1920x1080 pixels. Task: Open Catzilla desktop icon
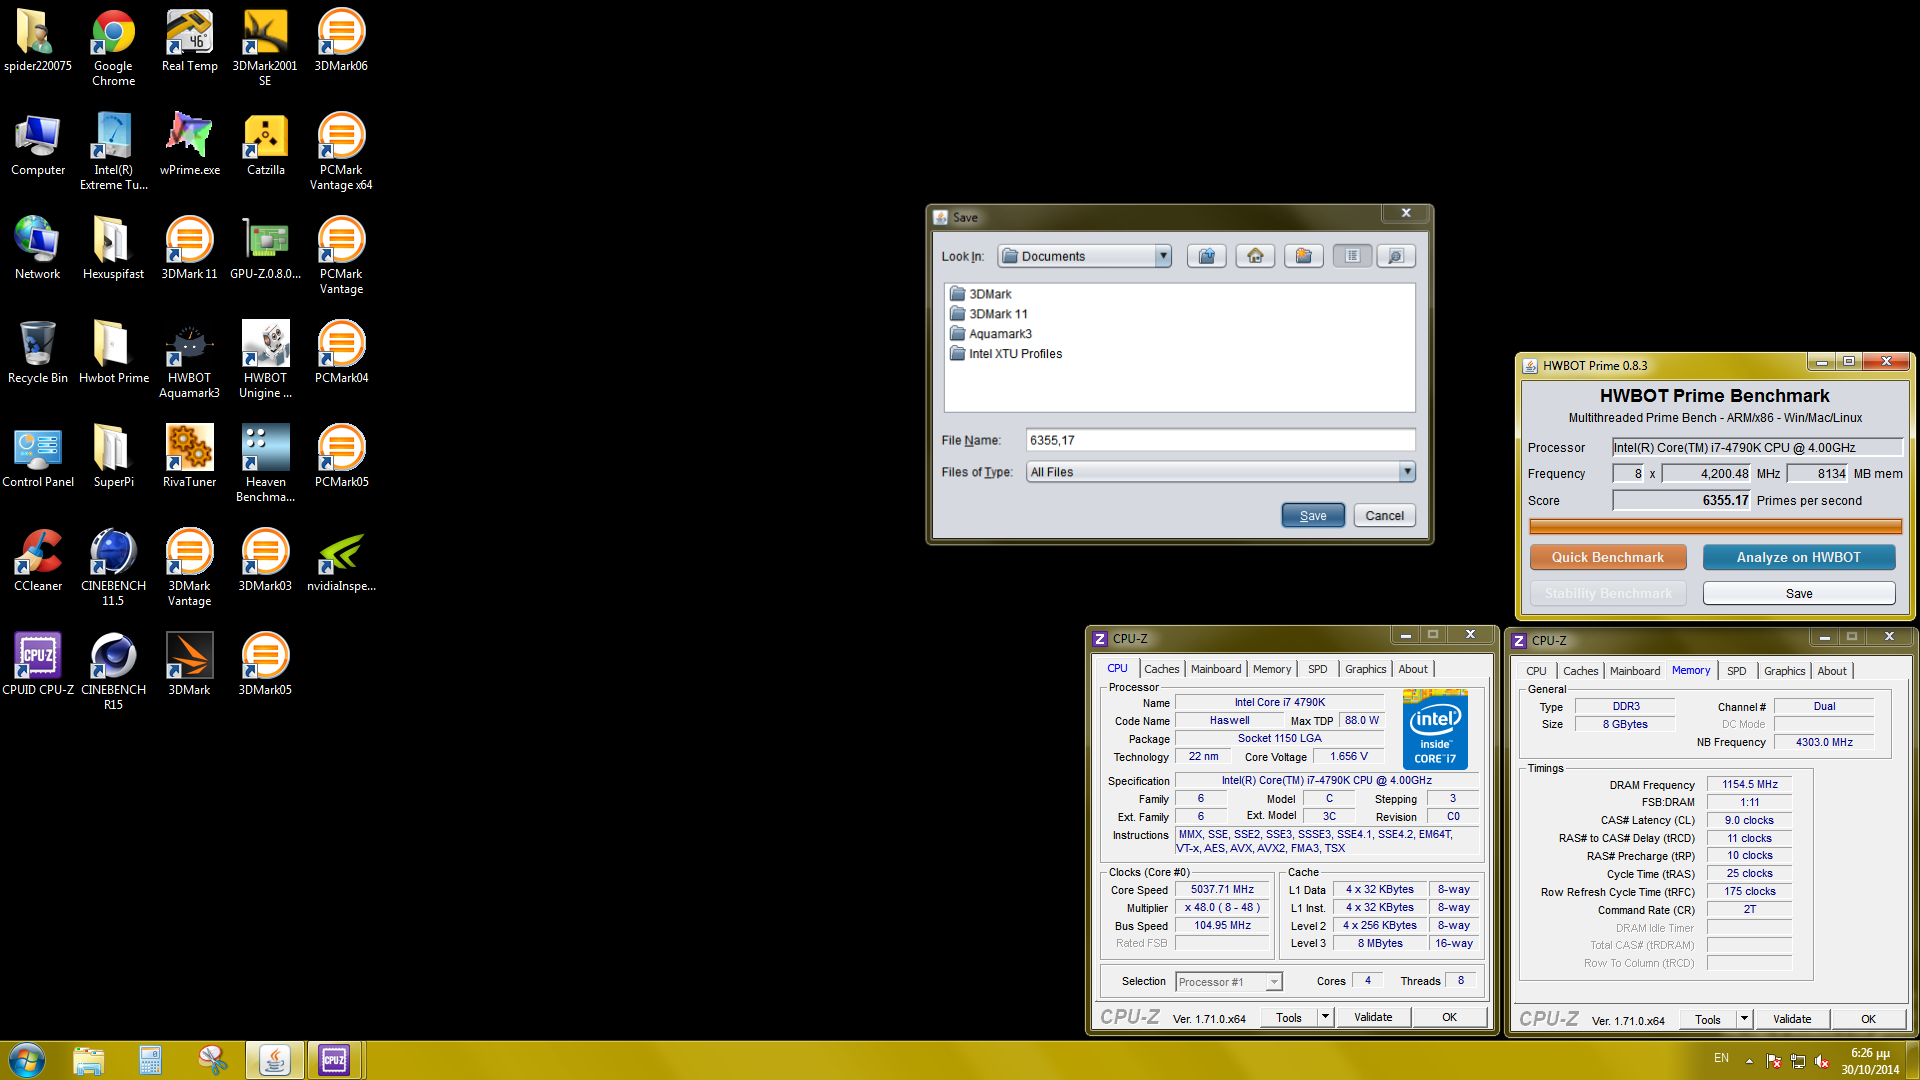click(x=265, y=144)
